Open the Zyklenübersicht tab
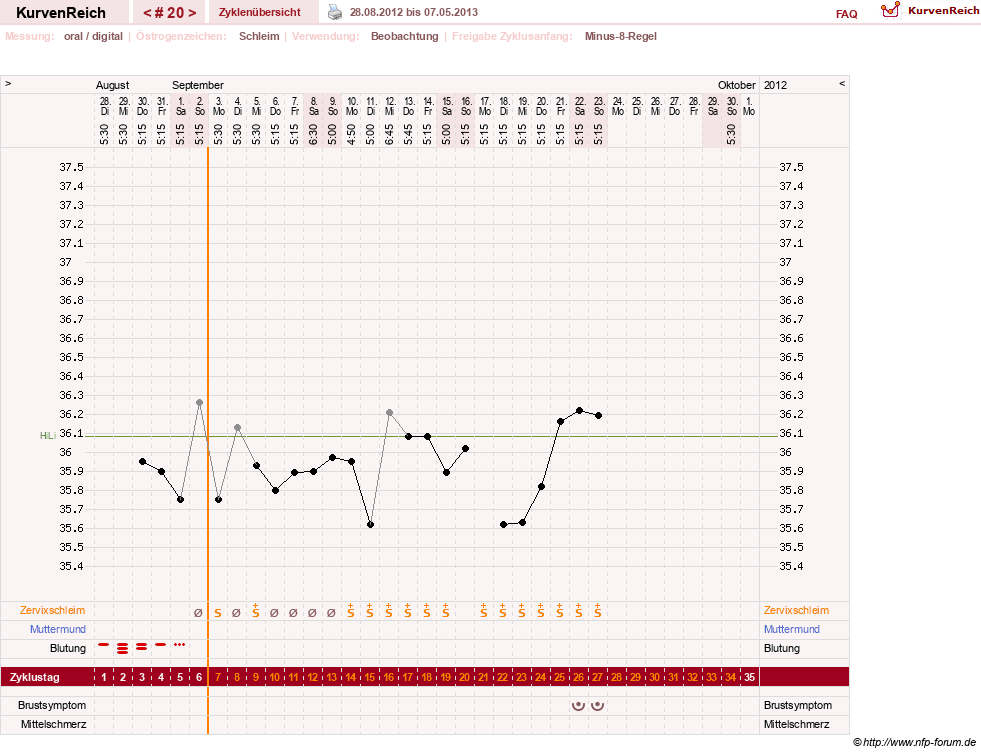This screenshot has width=981, height=754. click(260, 13)
